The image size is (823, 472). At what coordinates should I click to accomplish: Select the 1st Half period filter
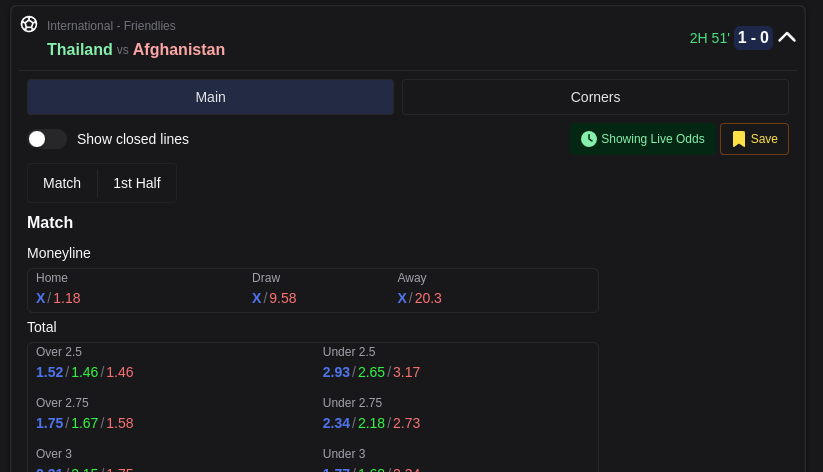pos(137,183)
